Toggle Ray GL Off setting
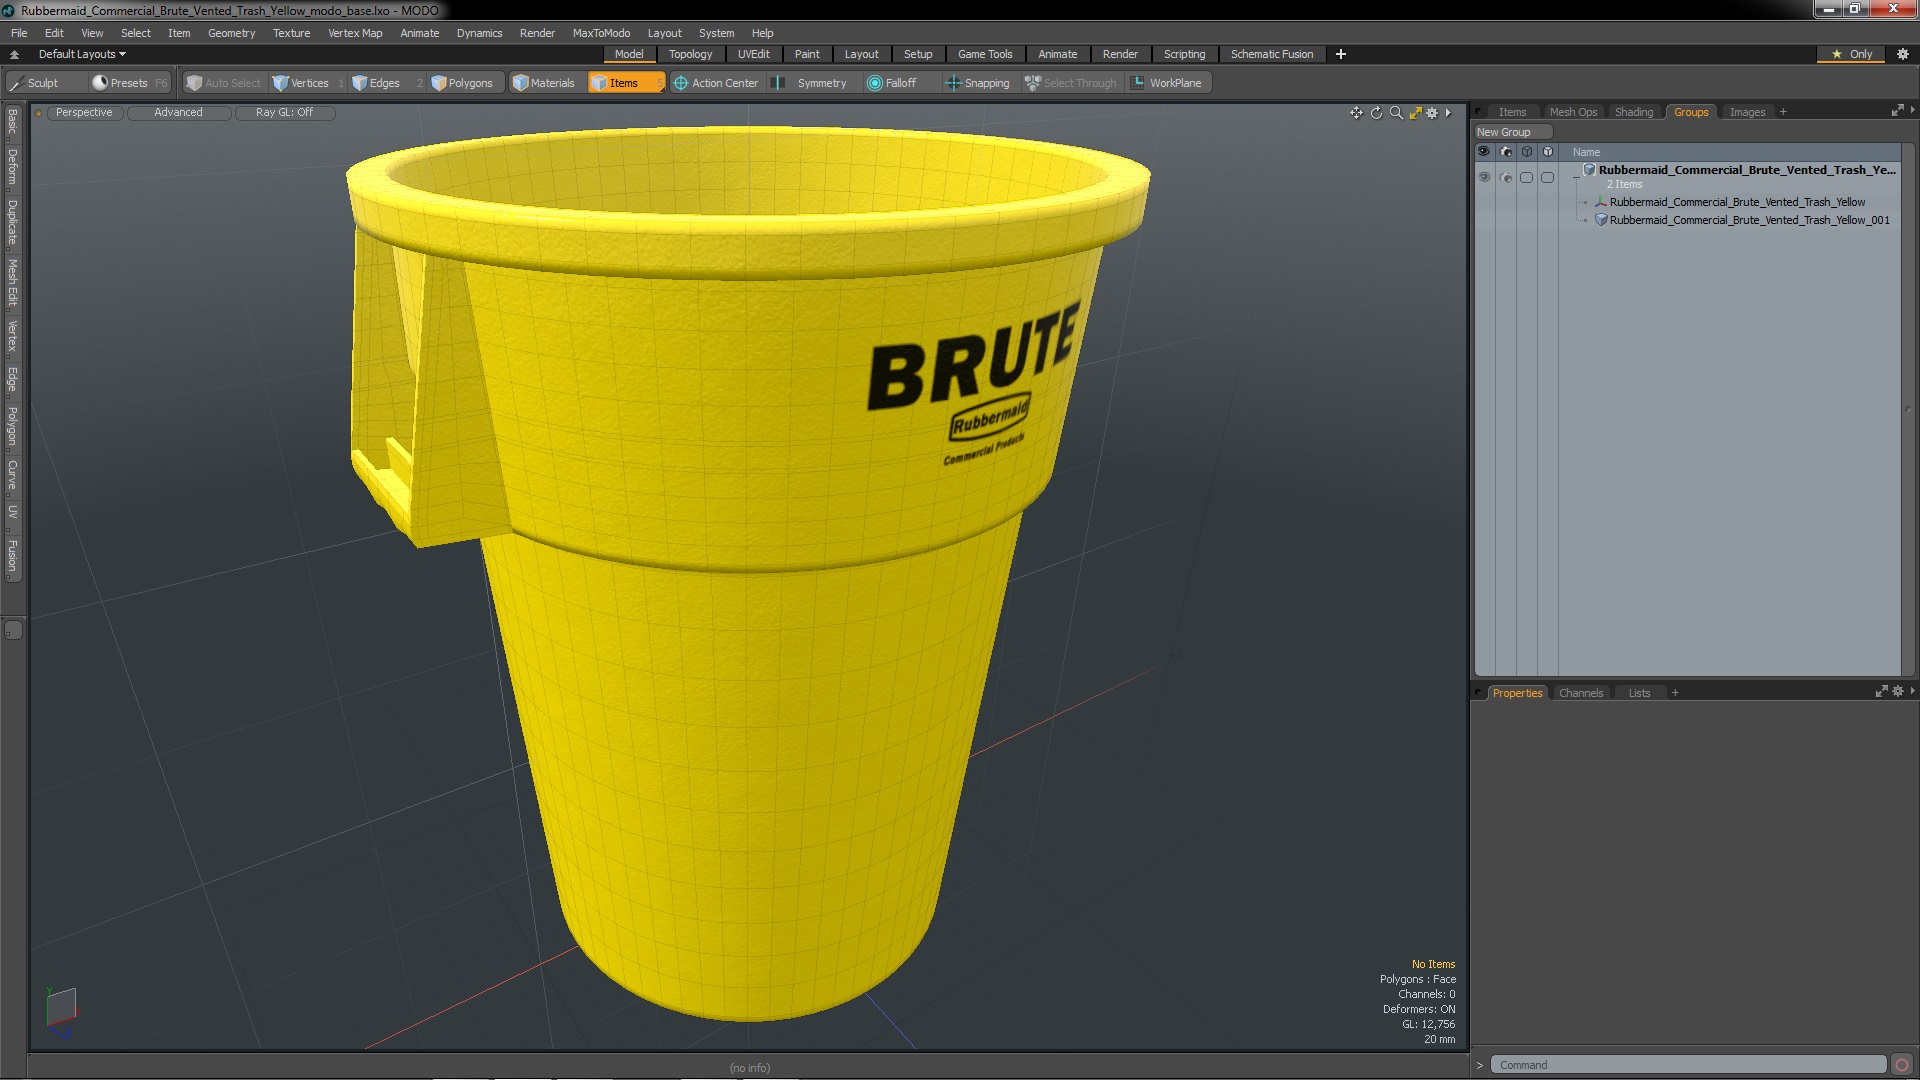The width and height of the screenshot is (1920, 1080). (284, 112)
